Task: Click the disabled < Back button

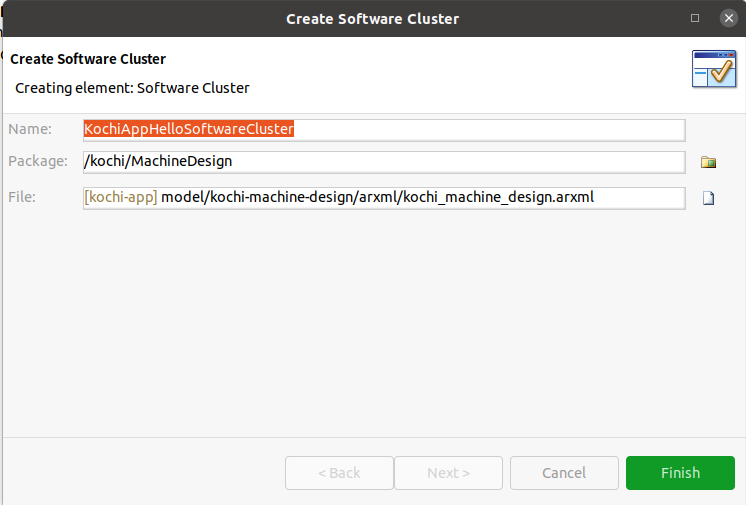Action: tap(339, 473)
